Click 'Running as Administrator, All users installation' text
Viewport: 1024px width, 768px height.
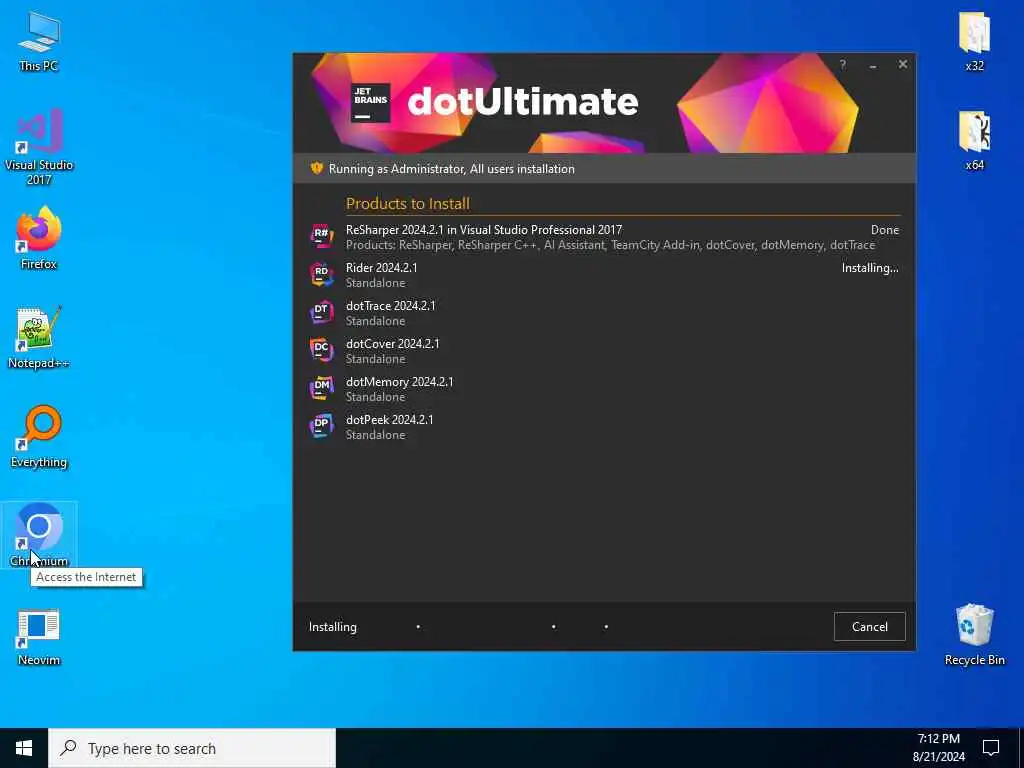(451, 168)
